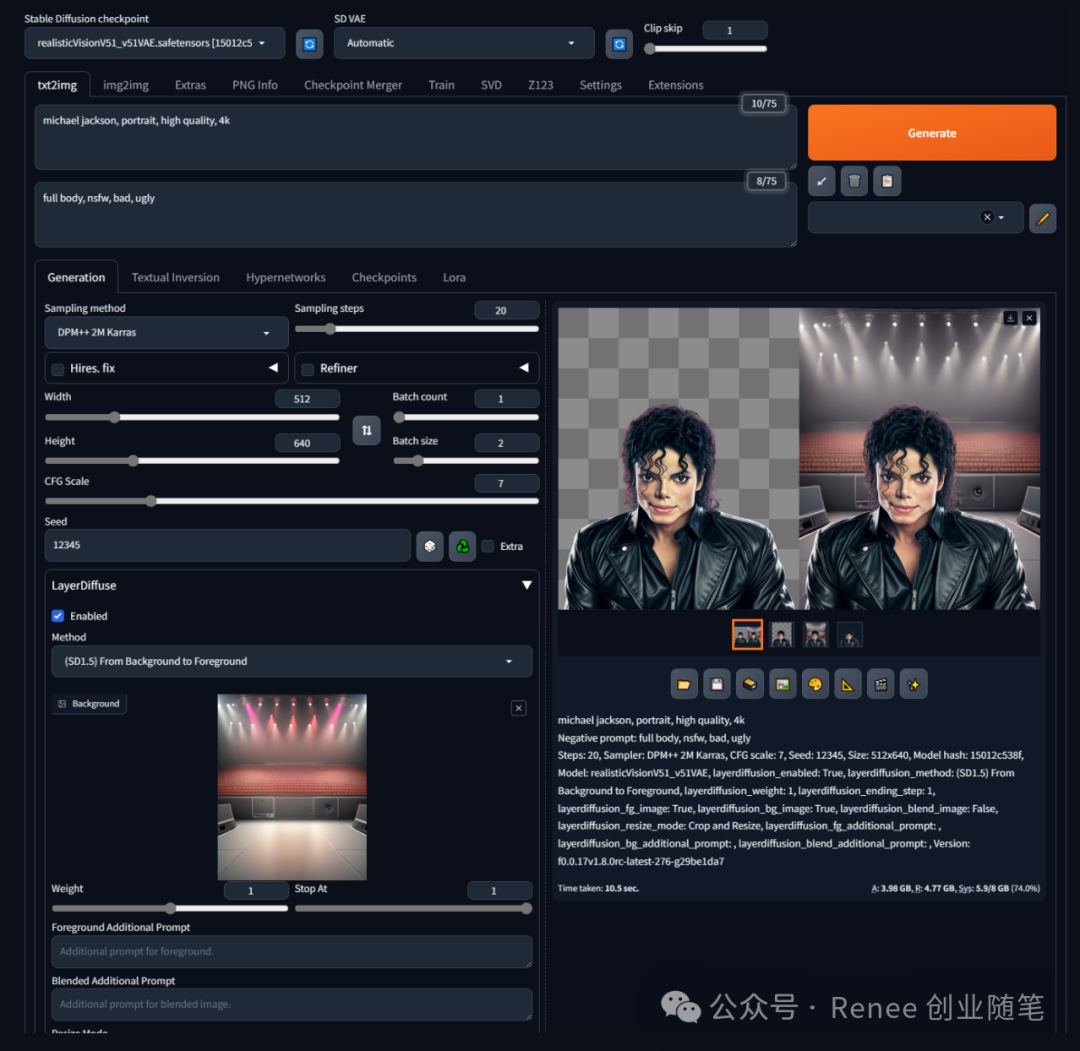Open the LayerDiffuse Method dropdown
Screen dimensions: 1080x1051
[x=291, y=661]
